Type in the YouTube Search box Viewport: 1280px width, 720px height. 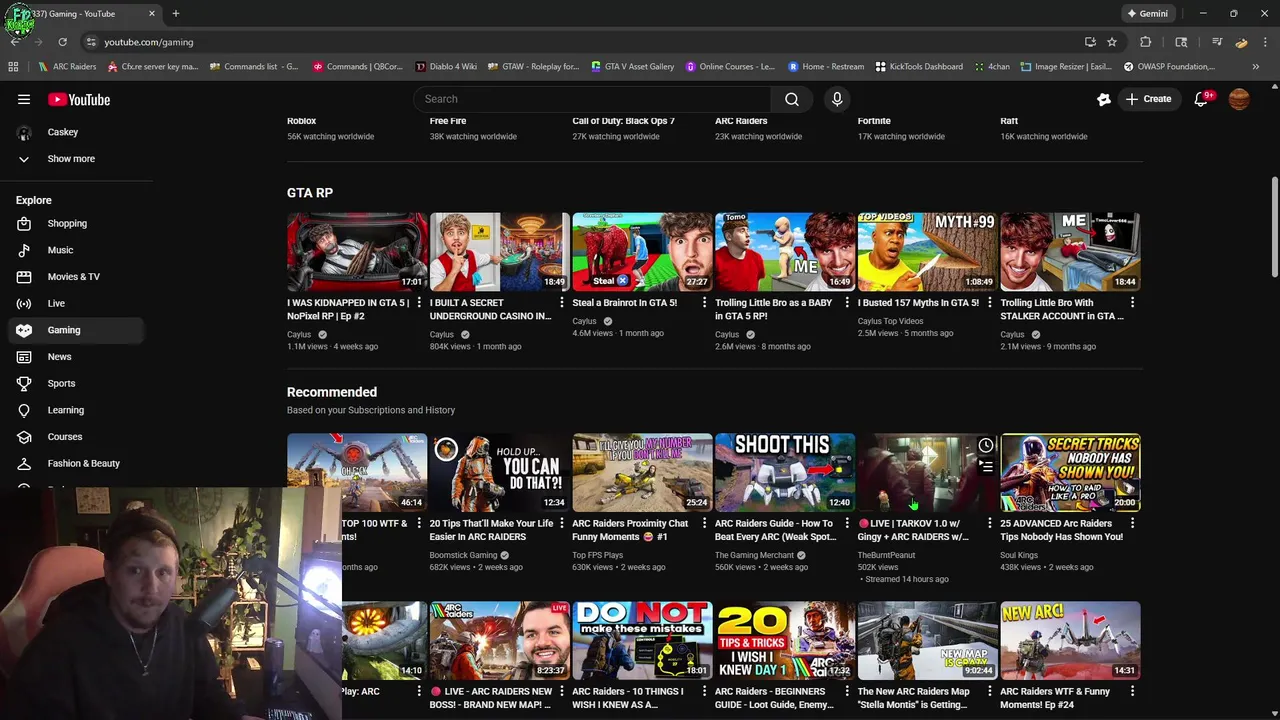click(592, 99)
